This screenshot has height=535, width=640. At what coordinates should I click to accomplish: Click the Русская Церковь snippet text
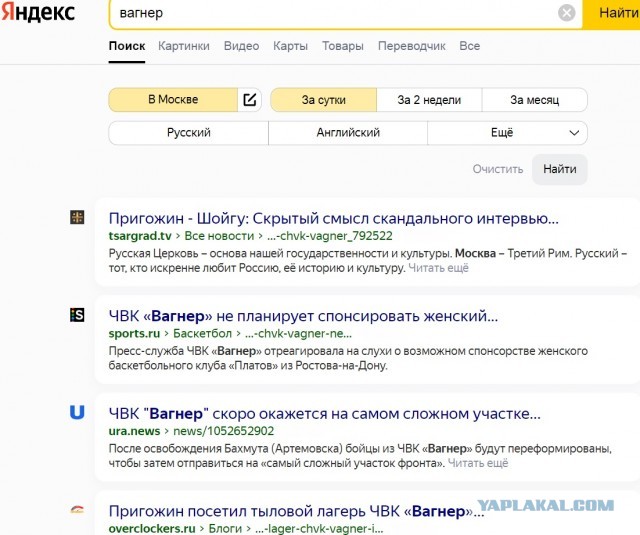click(x=368, y=261)
